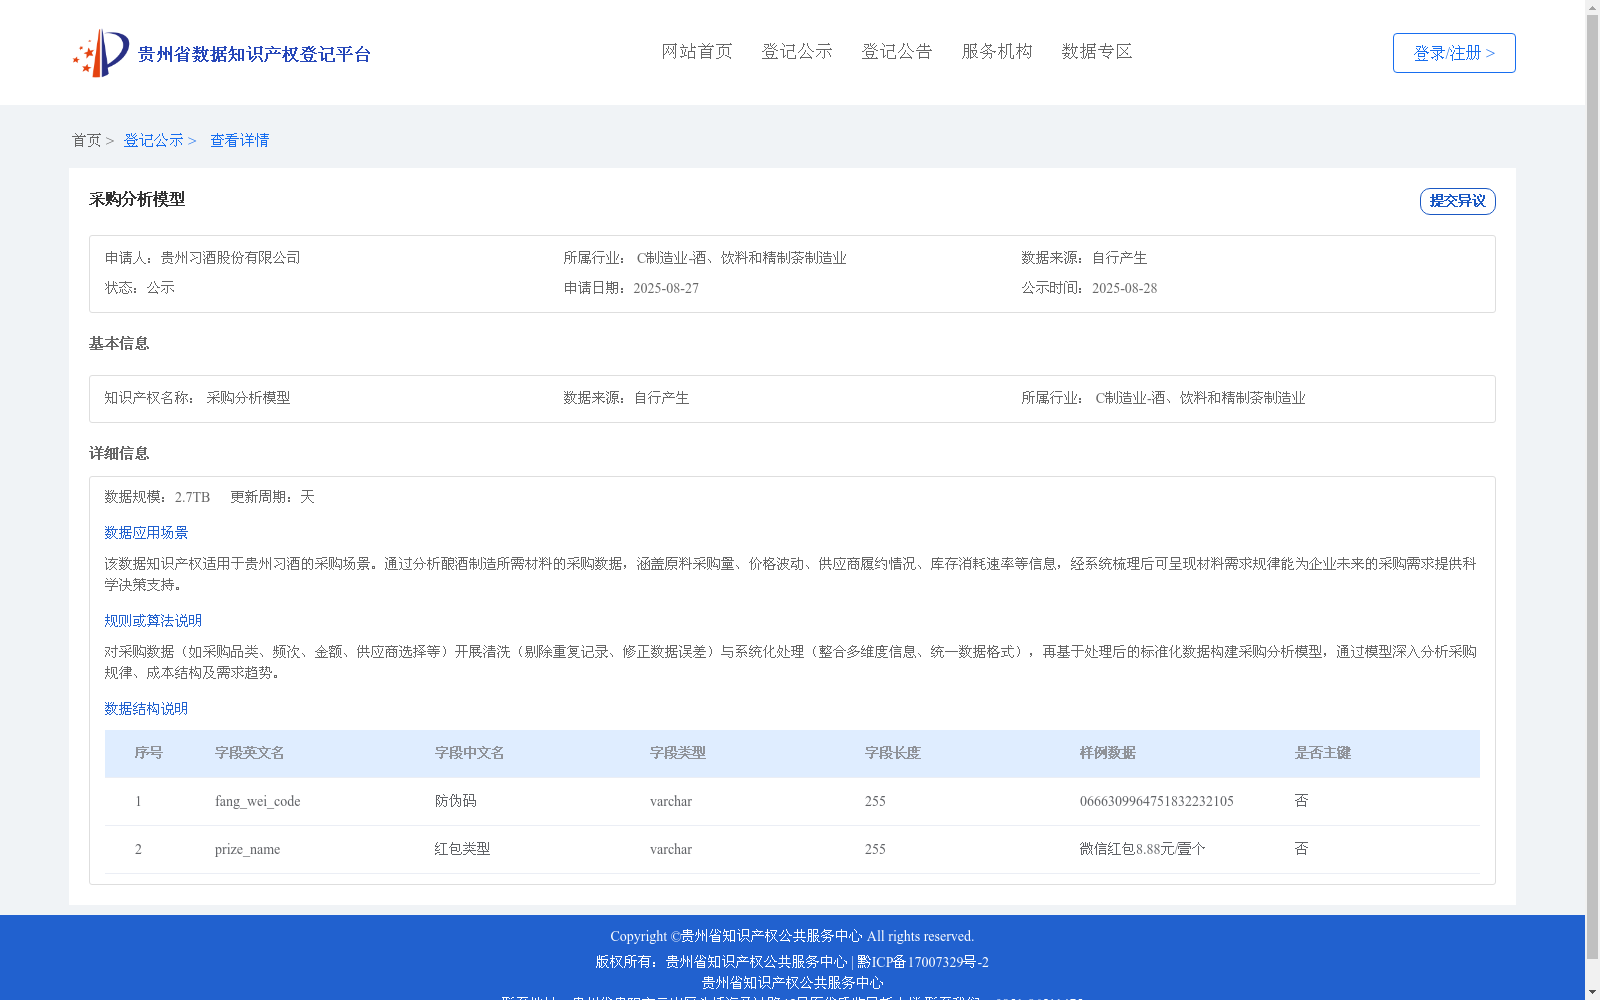Click the 字段长度 column header
This screenshot has height=1000, width=1600.
point(893,753)
